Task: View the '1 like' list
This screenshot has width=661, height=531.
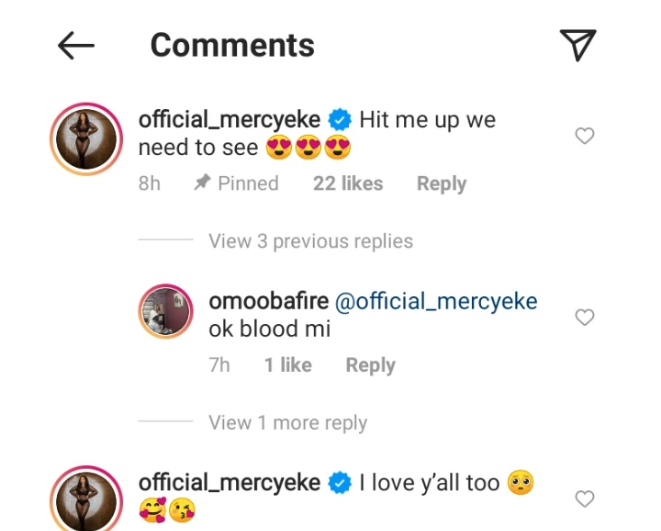Action: pyautogui.click(x=287, y=366)
